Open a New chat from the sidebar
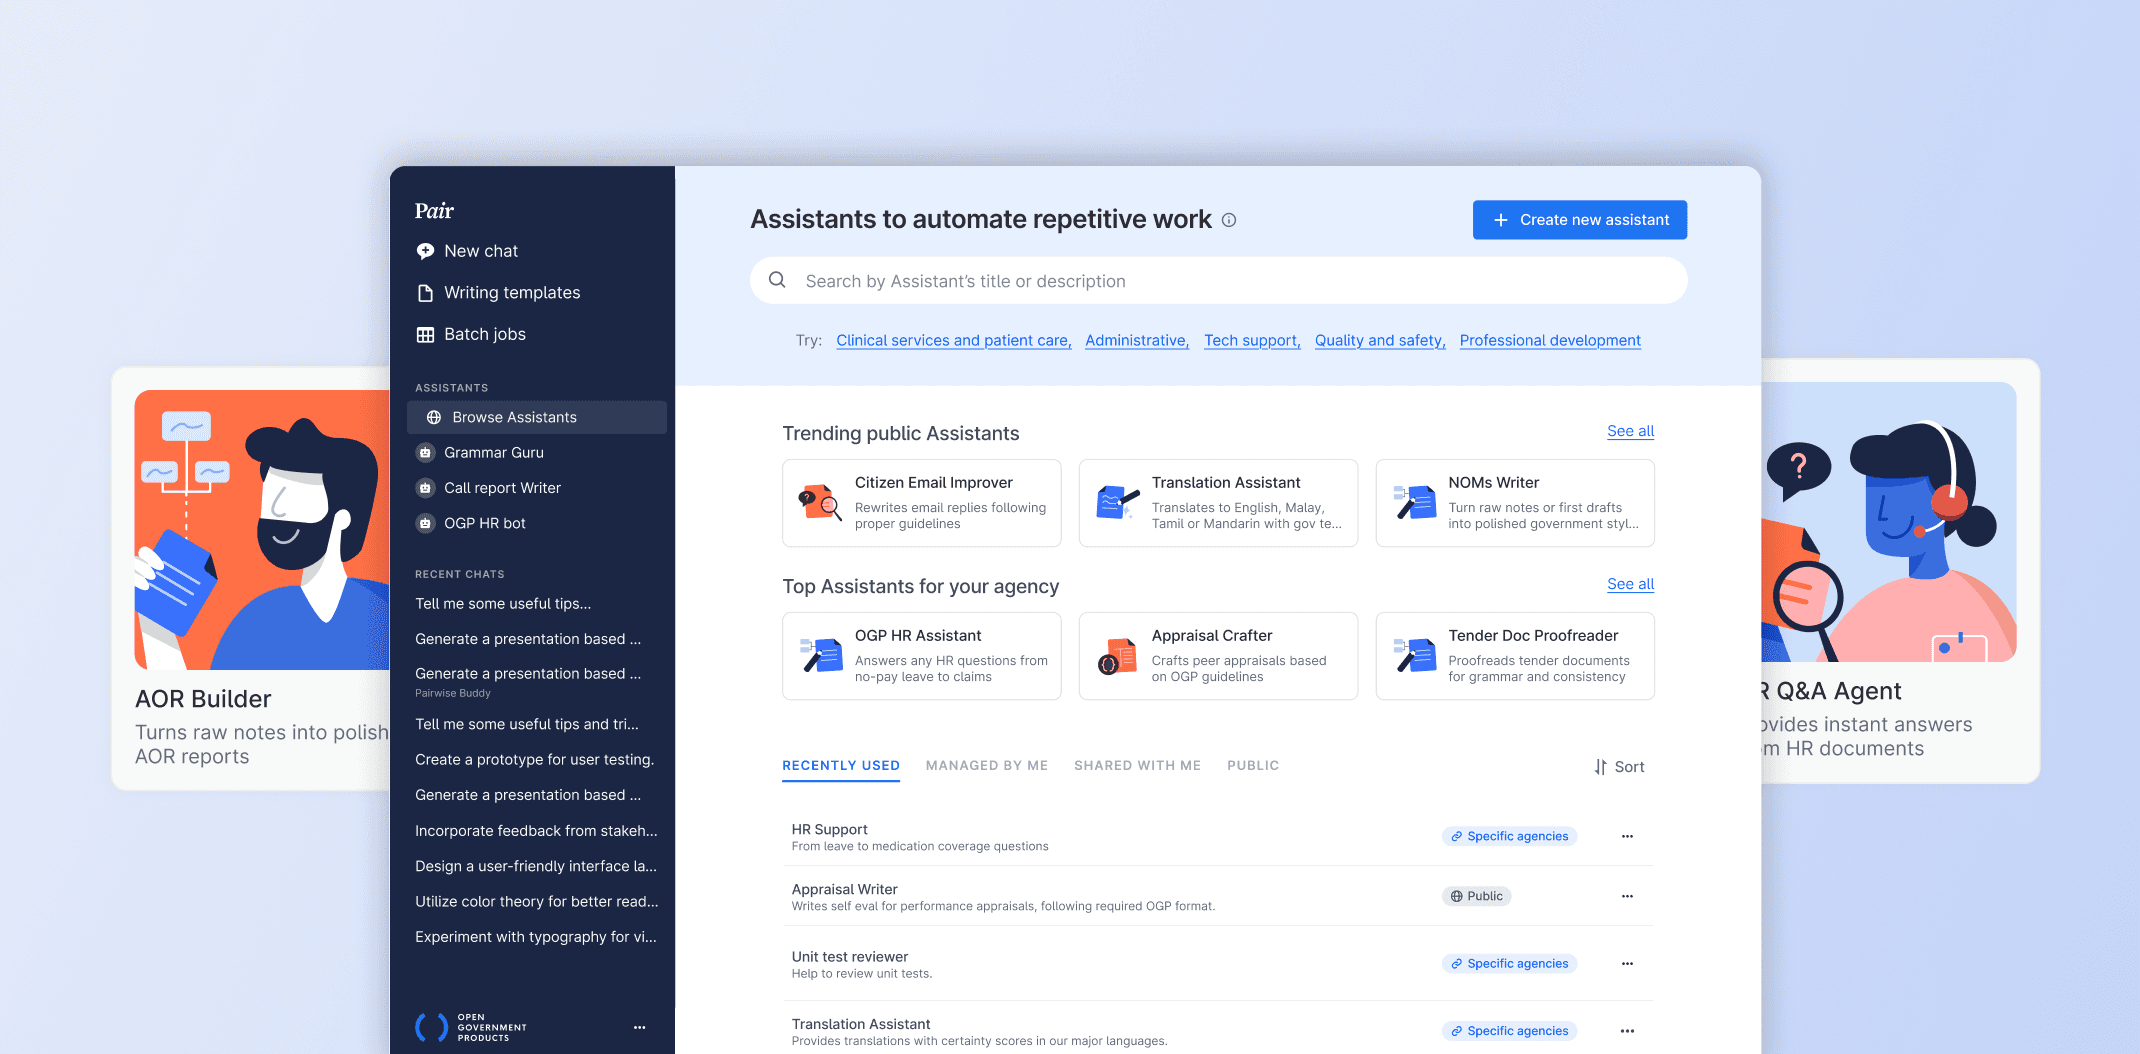This screenshot has height=1054, width=2140. [426, 251]
